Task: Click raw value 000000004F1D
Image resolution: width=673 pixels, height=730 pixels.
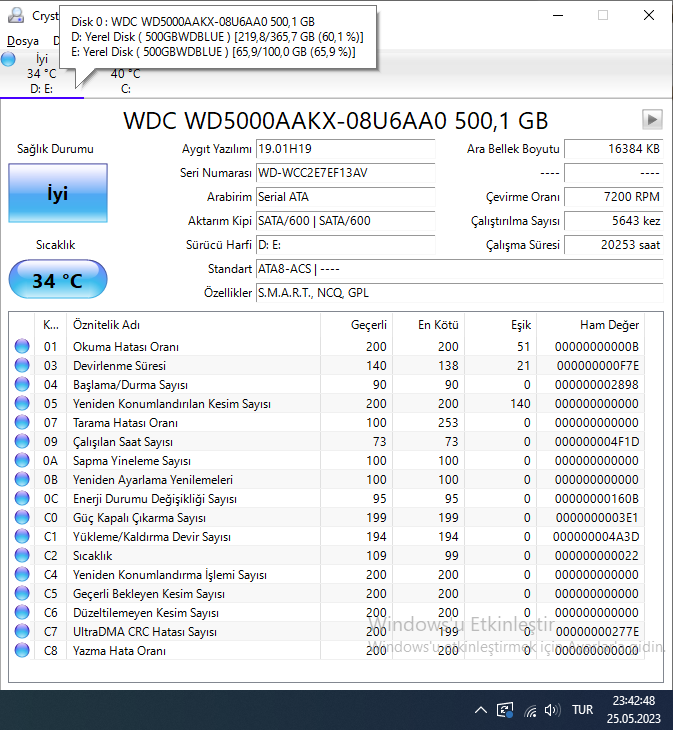Action: tap(597, 442)
